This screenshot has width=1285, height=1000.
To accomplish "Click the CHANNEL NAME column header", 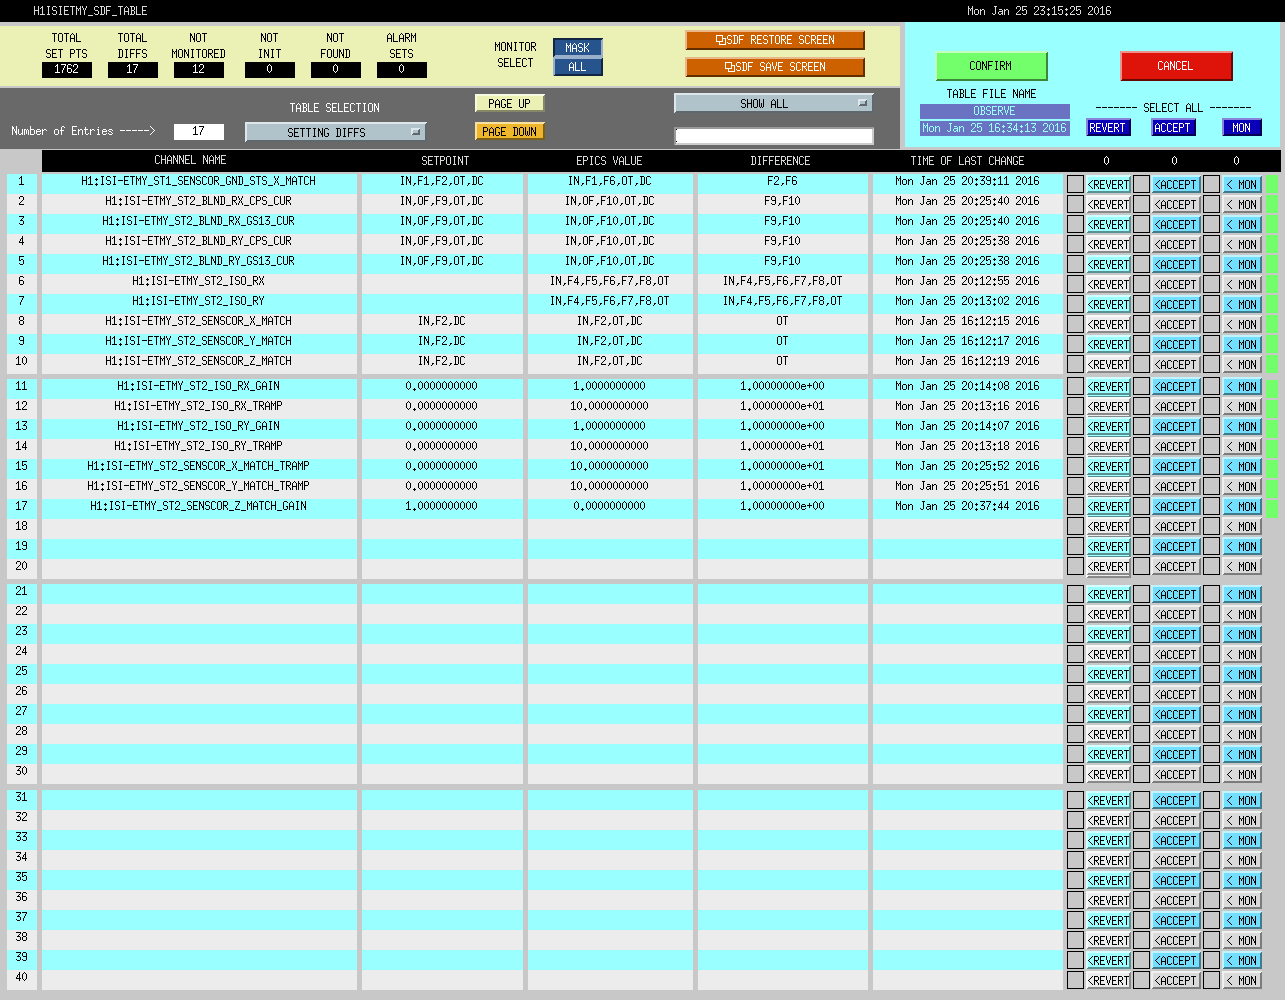I will [x=190, y=160].
